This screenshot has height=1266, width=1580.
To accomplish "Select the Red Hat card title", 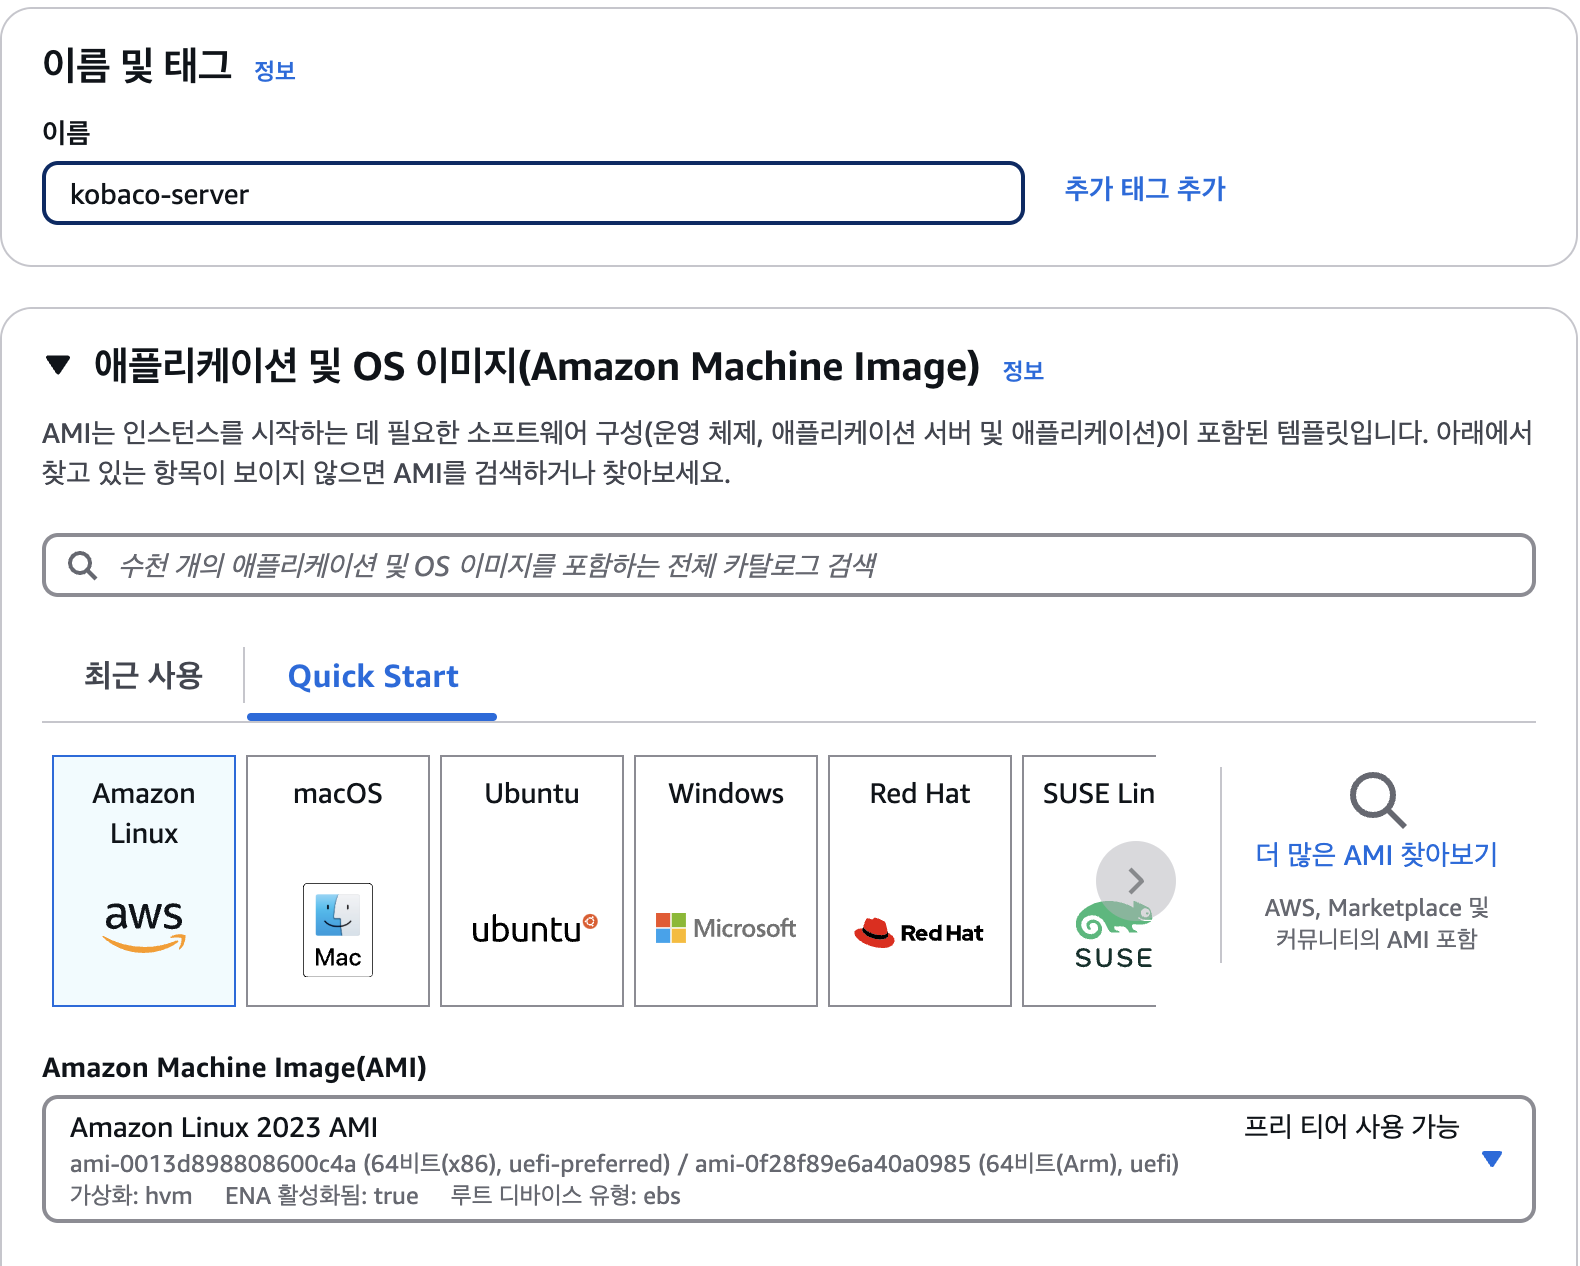I will point(920,794).
